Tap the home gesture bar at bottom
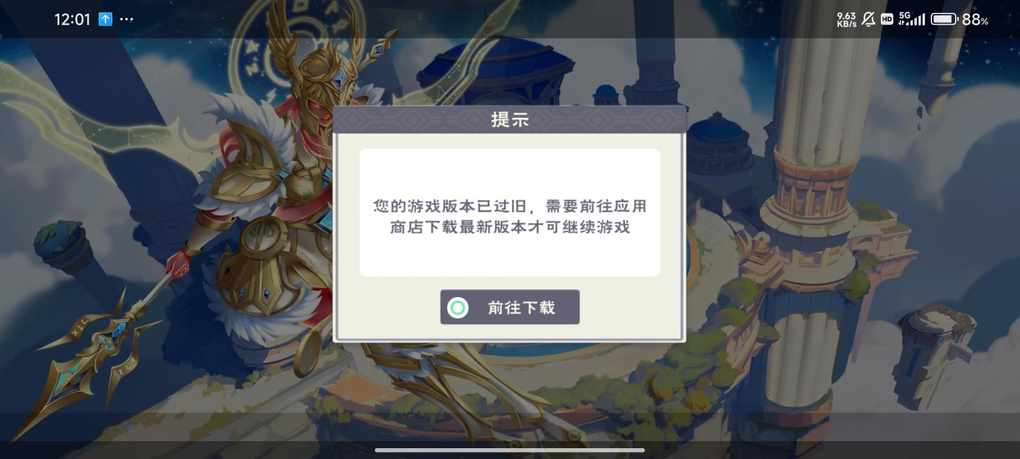This screenshot has width=1020, height=459. [509, 450]
